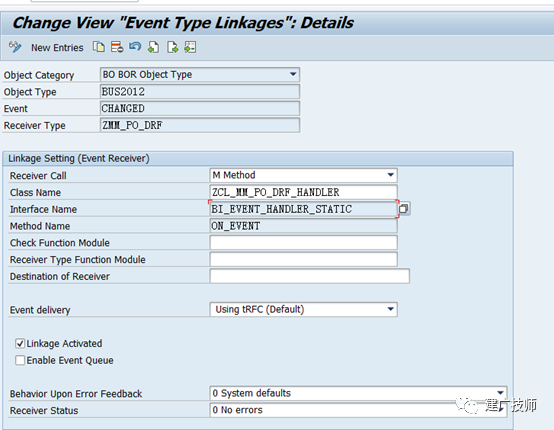
Task: Click the Receiver Status label
Action: (x=44, y=411)
